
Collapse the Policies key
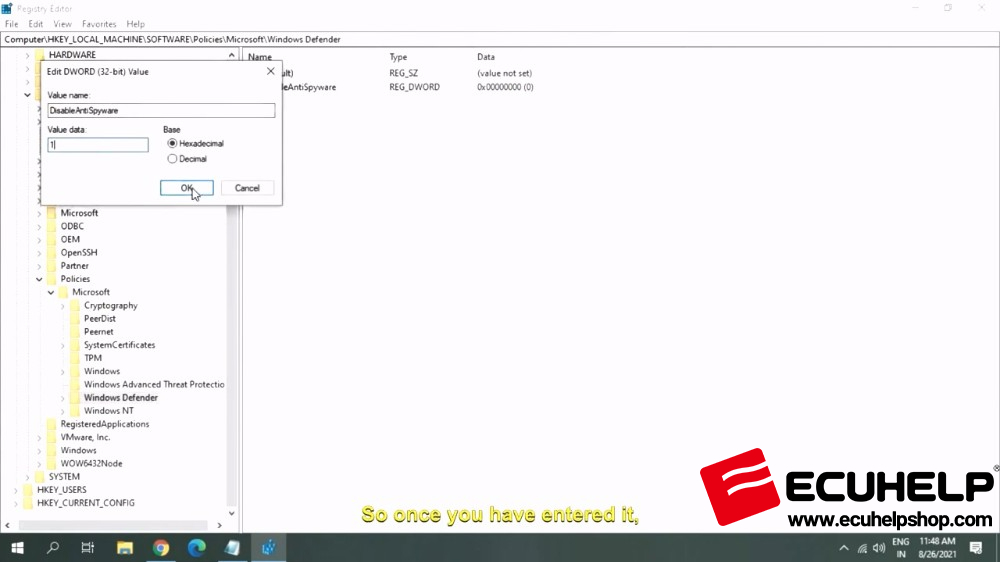pos(40,279)
